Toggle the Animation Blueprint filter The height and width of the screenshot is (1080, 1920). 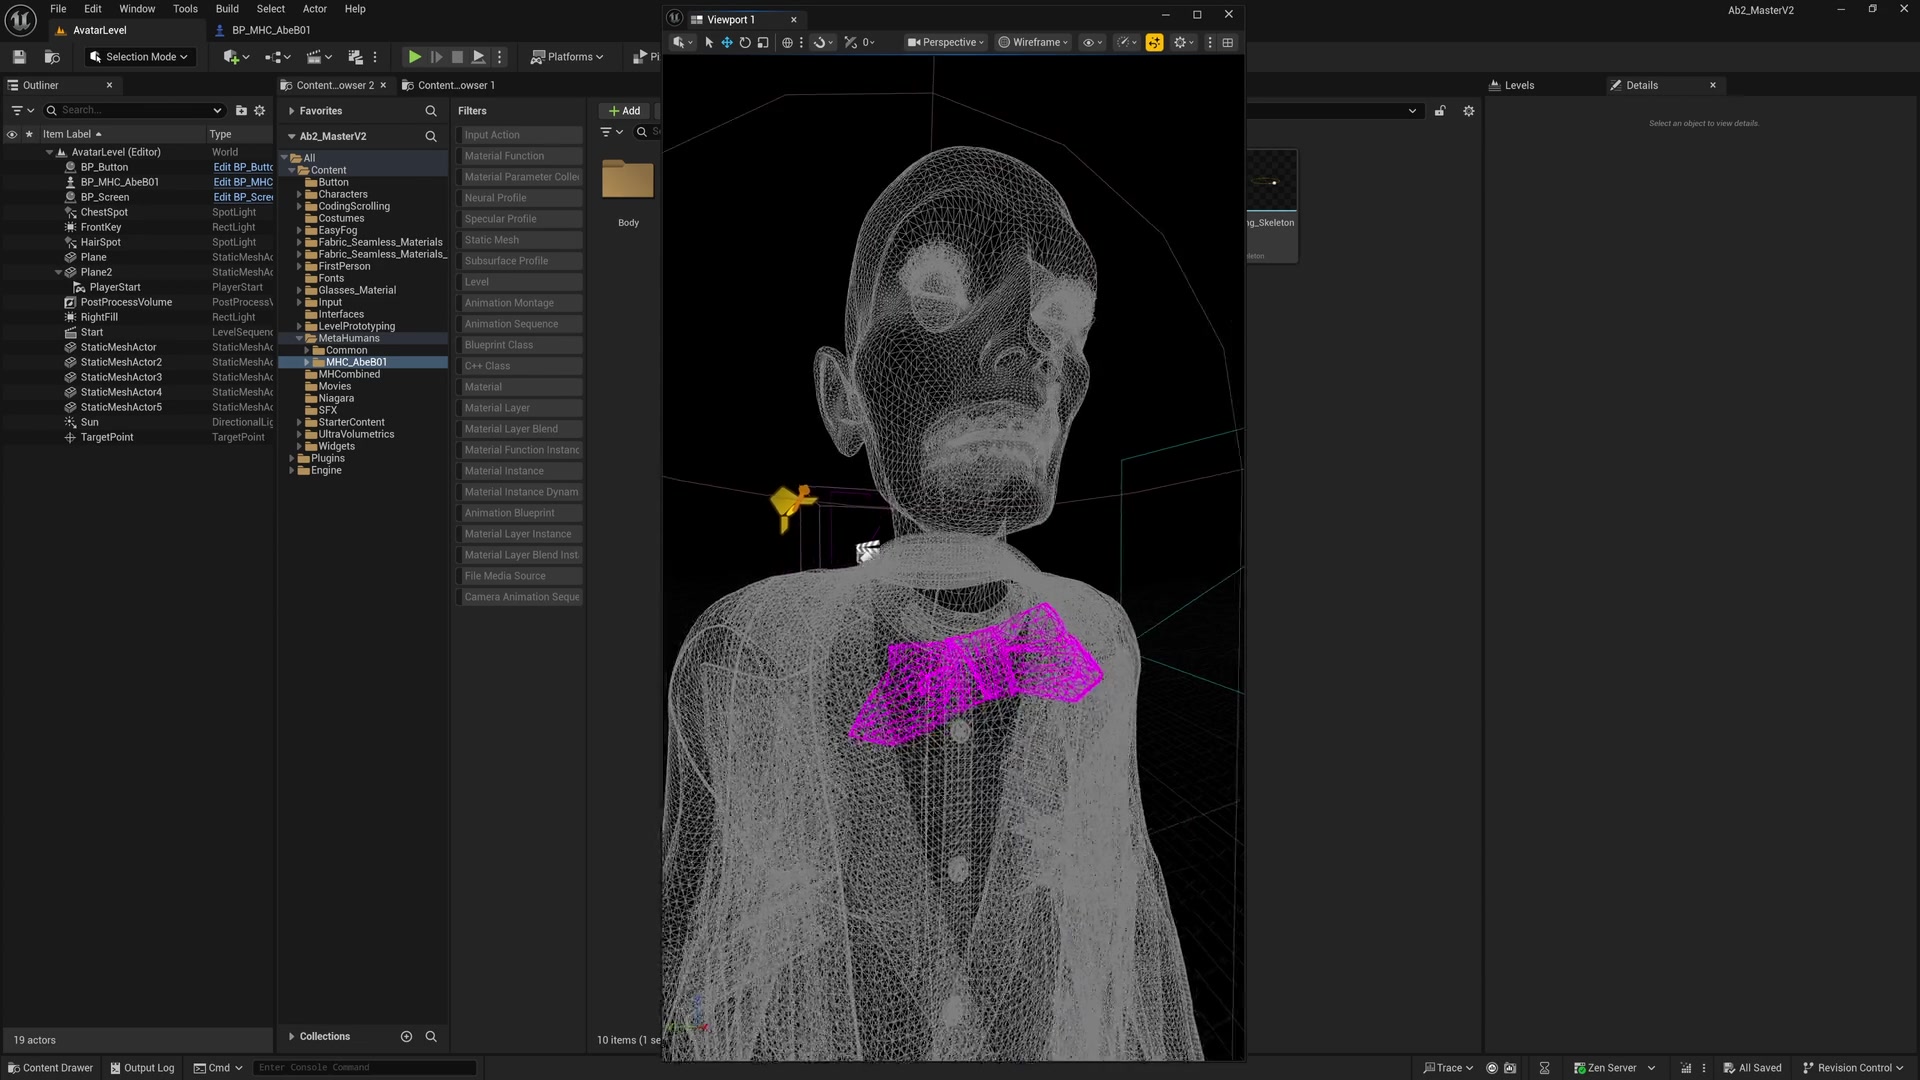click(519, 513)
